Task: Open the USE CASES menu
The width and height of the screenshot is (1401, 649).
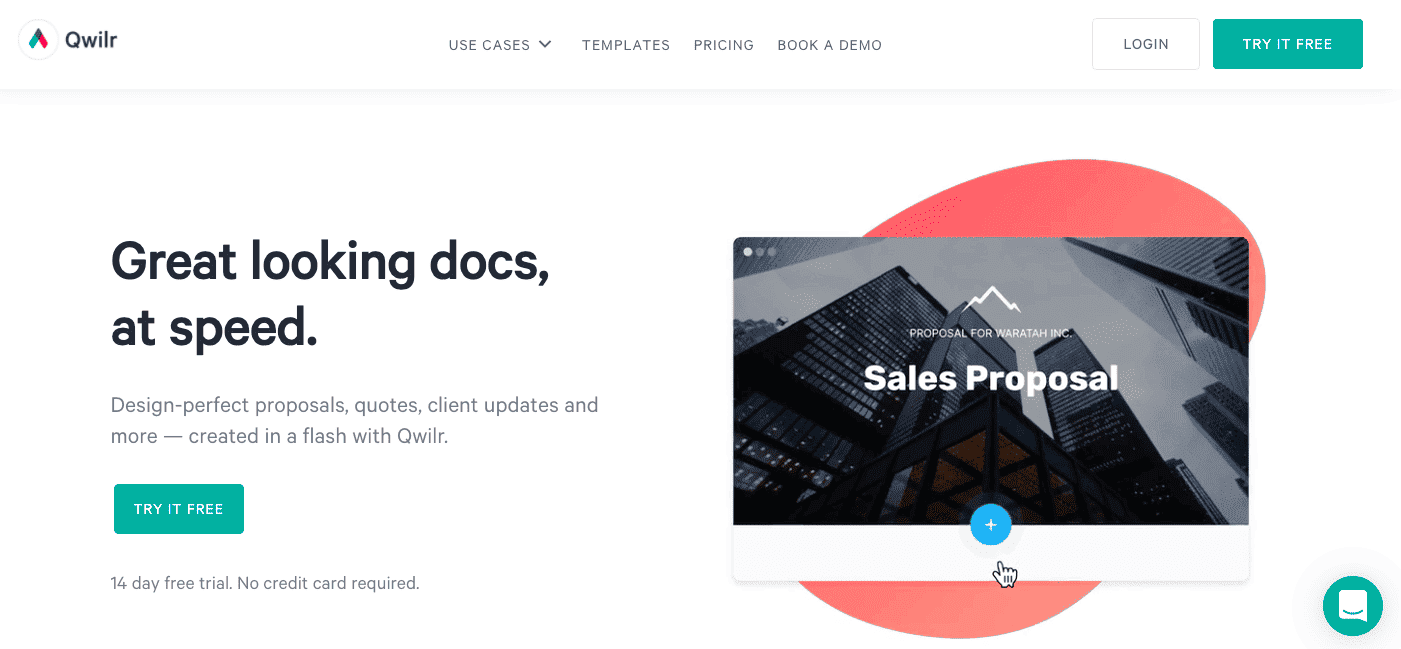Action: pos(500,45)
